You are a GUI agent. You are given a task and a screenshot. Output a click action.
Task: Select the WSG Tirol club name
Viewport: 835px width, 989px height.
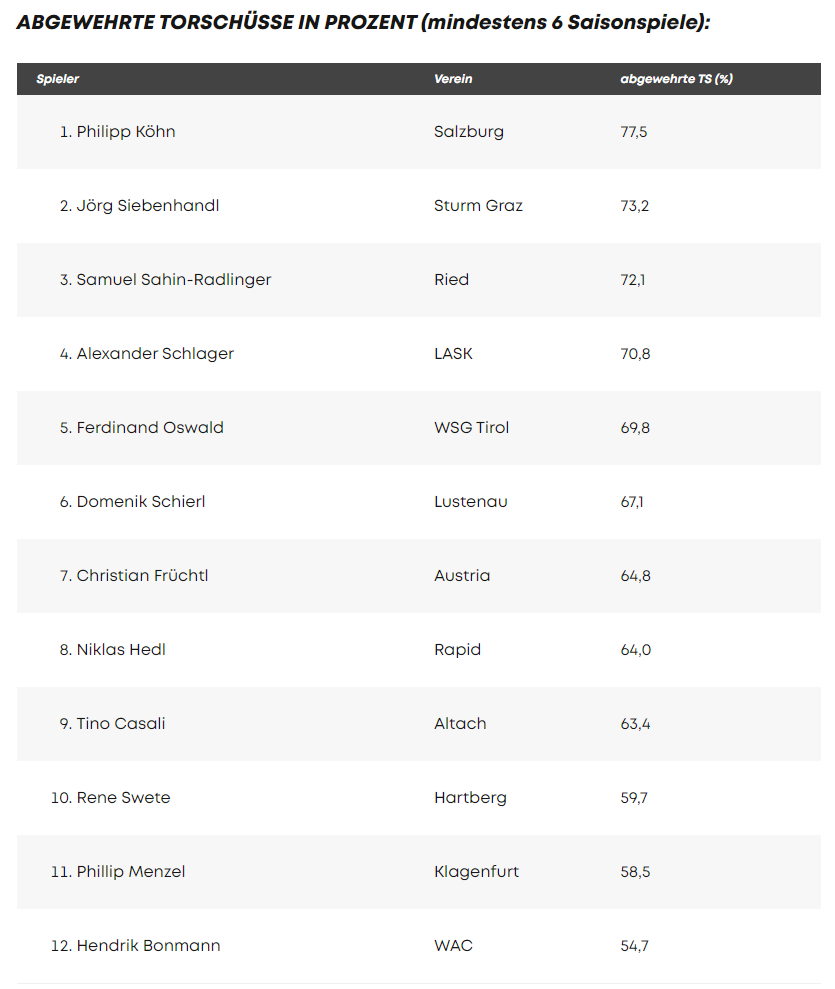click(x=471, y=428)
